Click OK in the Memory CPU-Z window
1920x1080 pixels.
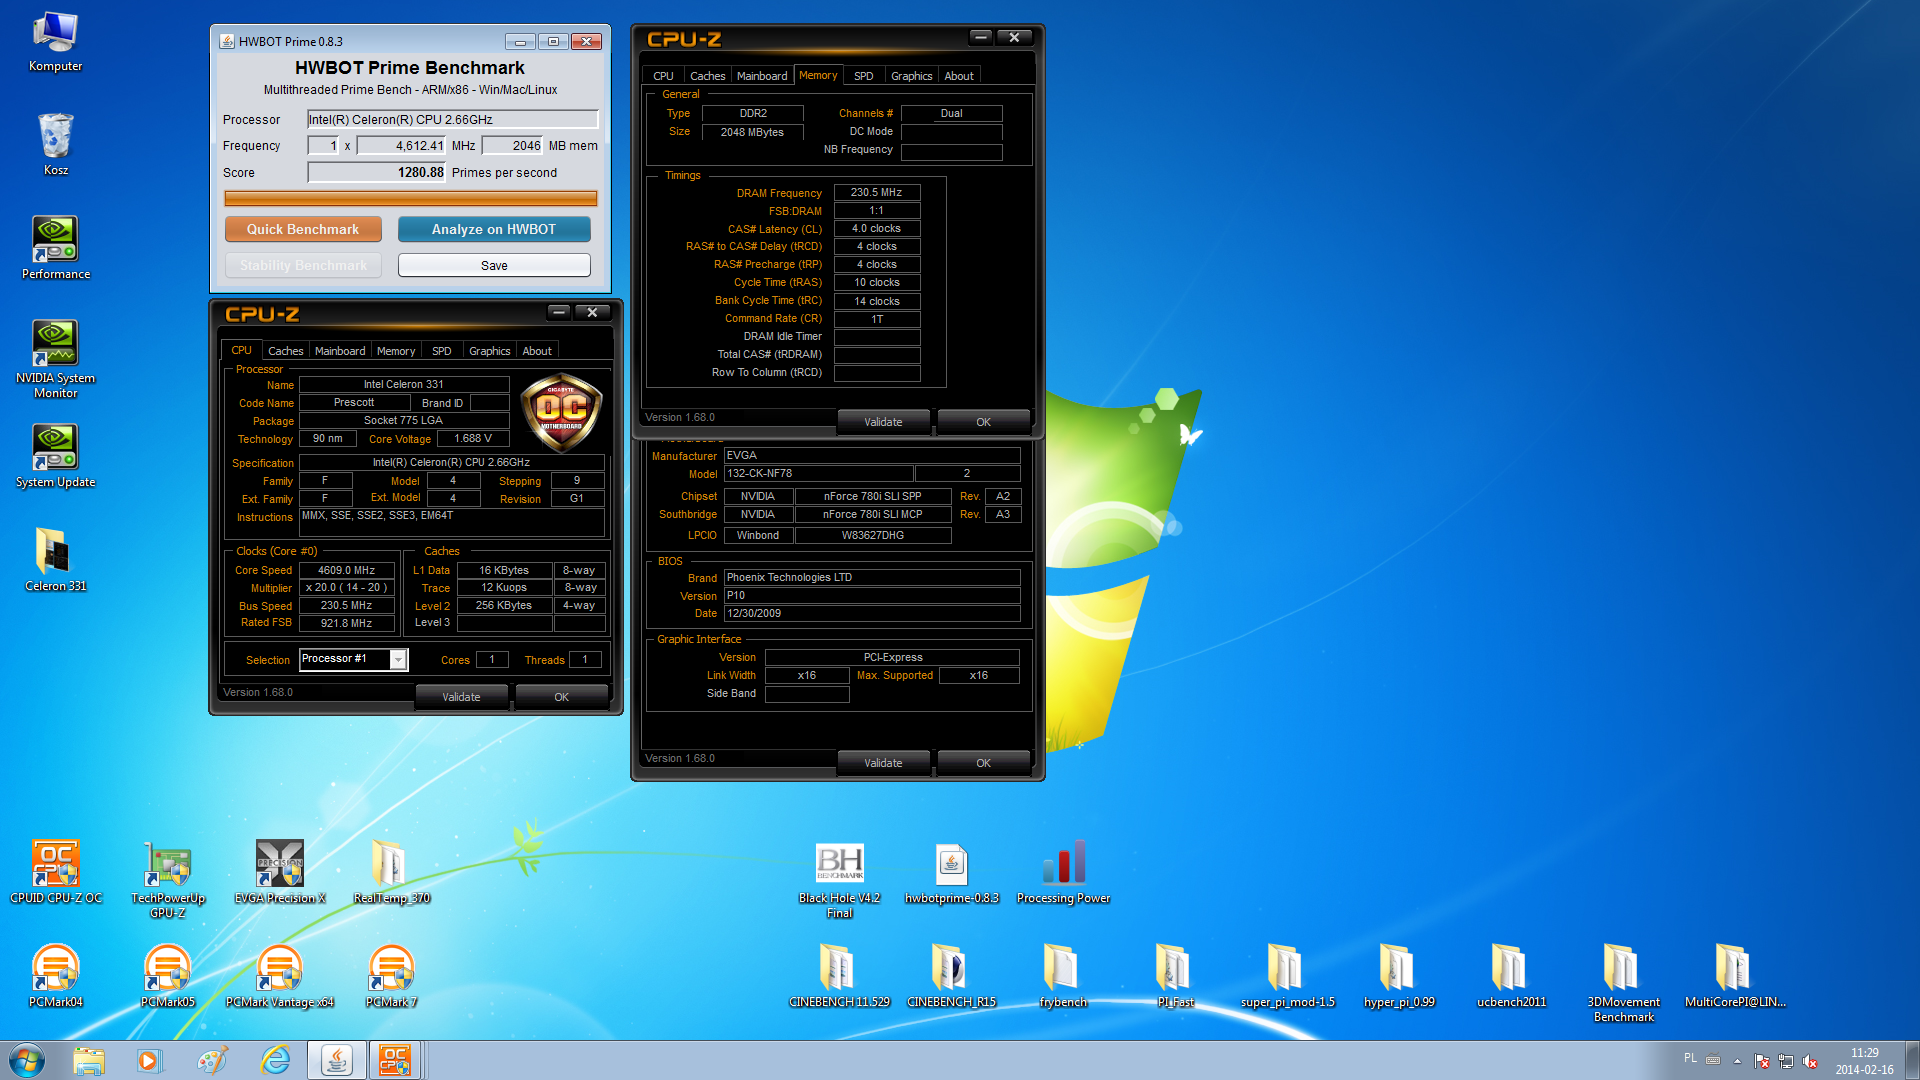[984, 422]
